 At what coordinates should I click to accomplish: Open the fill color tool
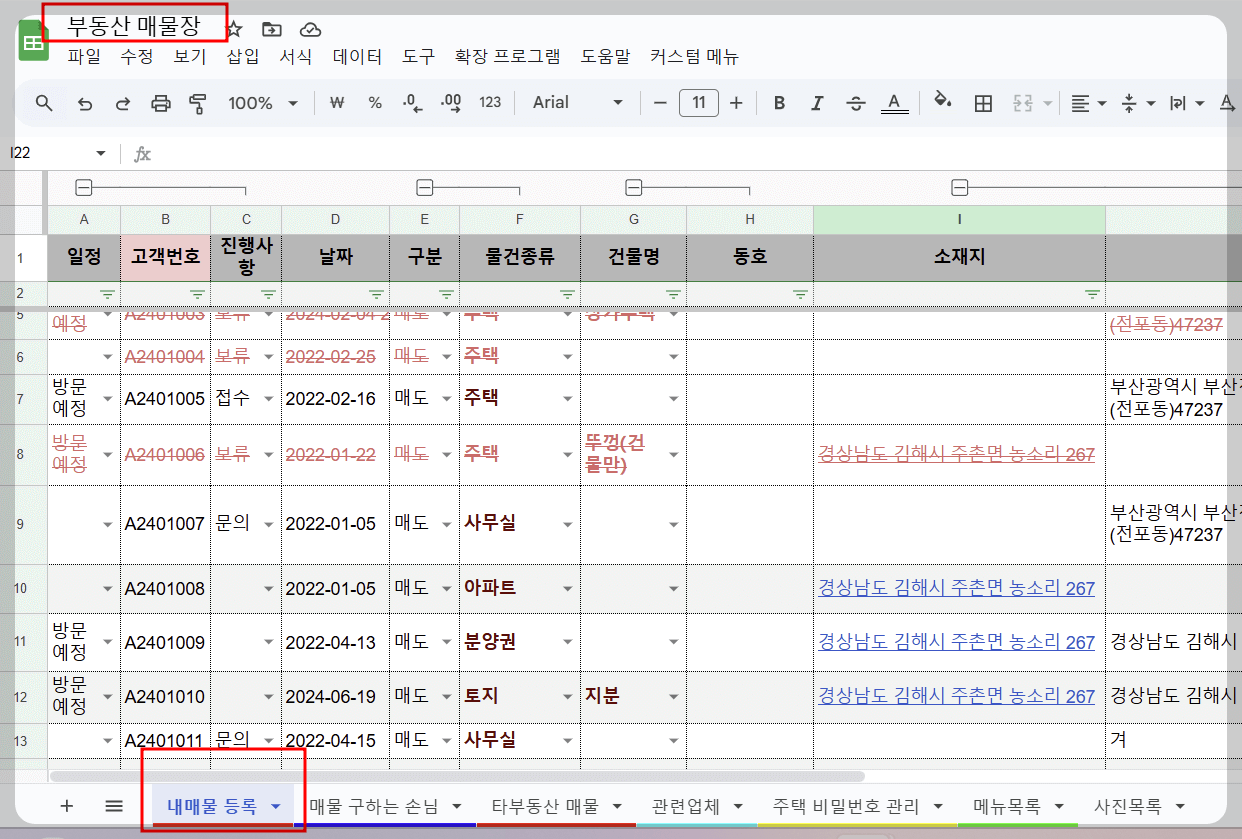[941, 102]
